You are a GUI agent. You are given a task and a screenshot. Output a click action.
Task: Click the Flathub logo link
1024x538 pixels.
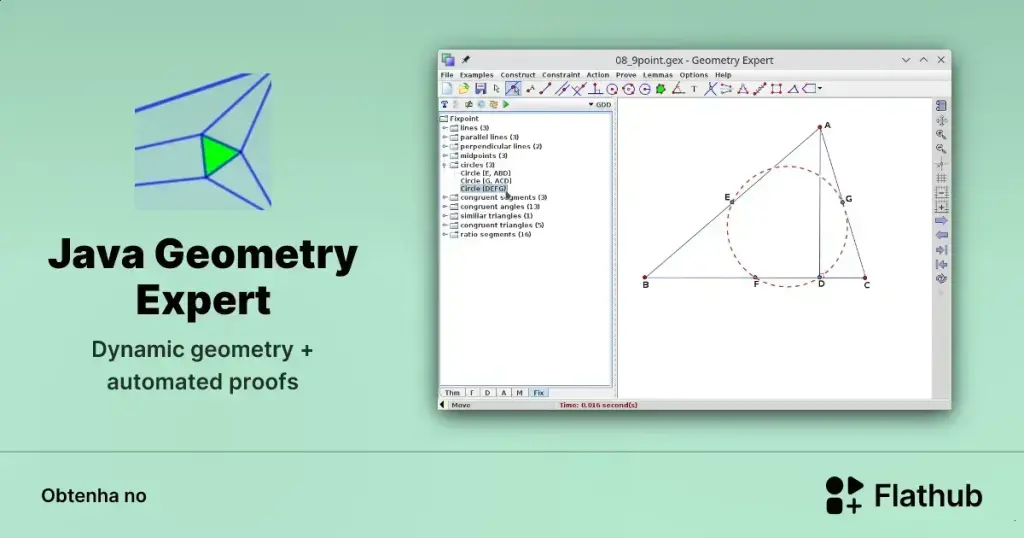point(904,496)
